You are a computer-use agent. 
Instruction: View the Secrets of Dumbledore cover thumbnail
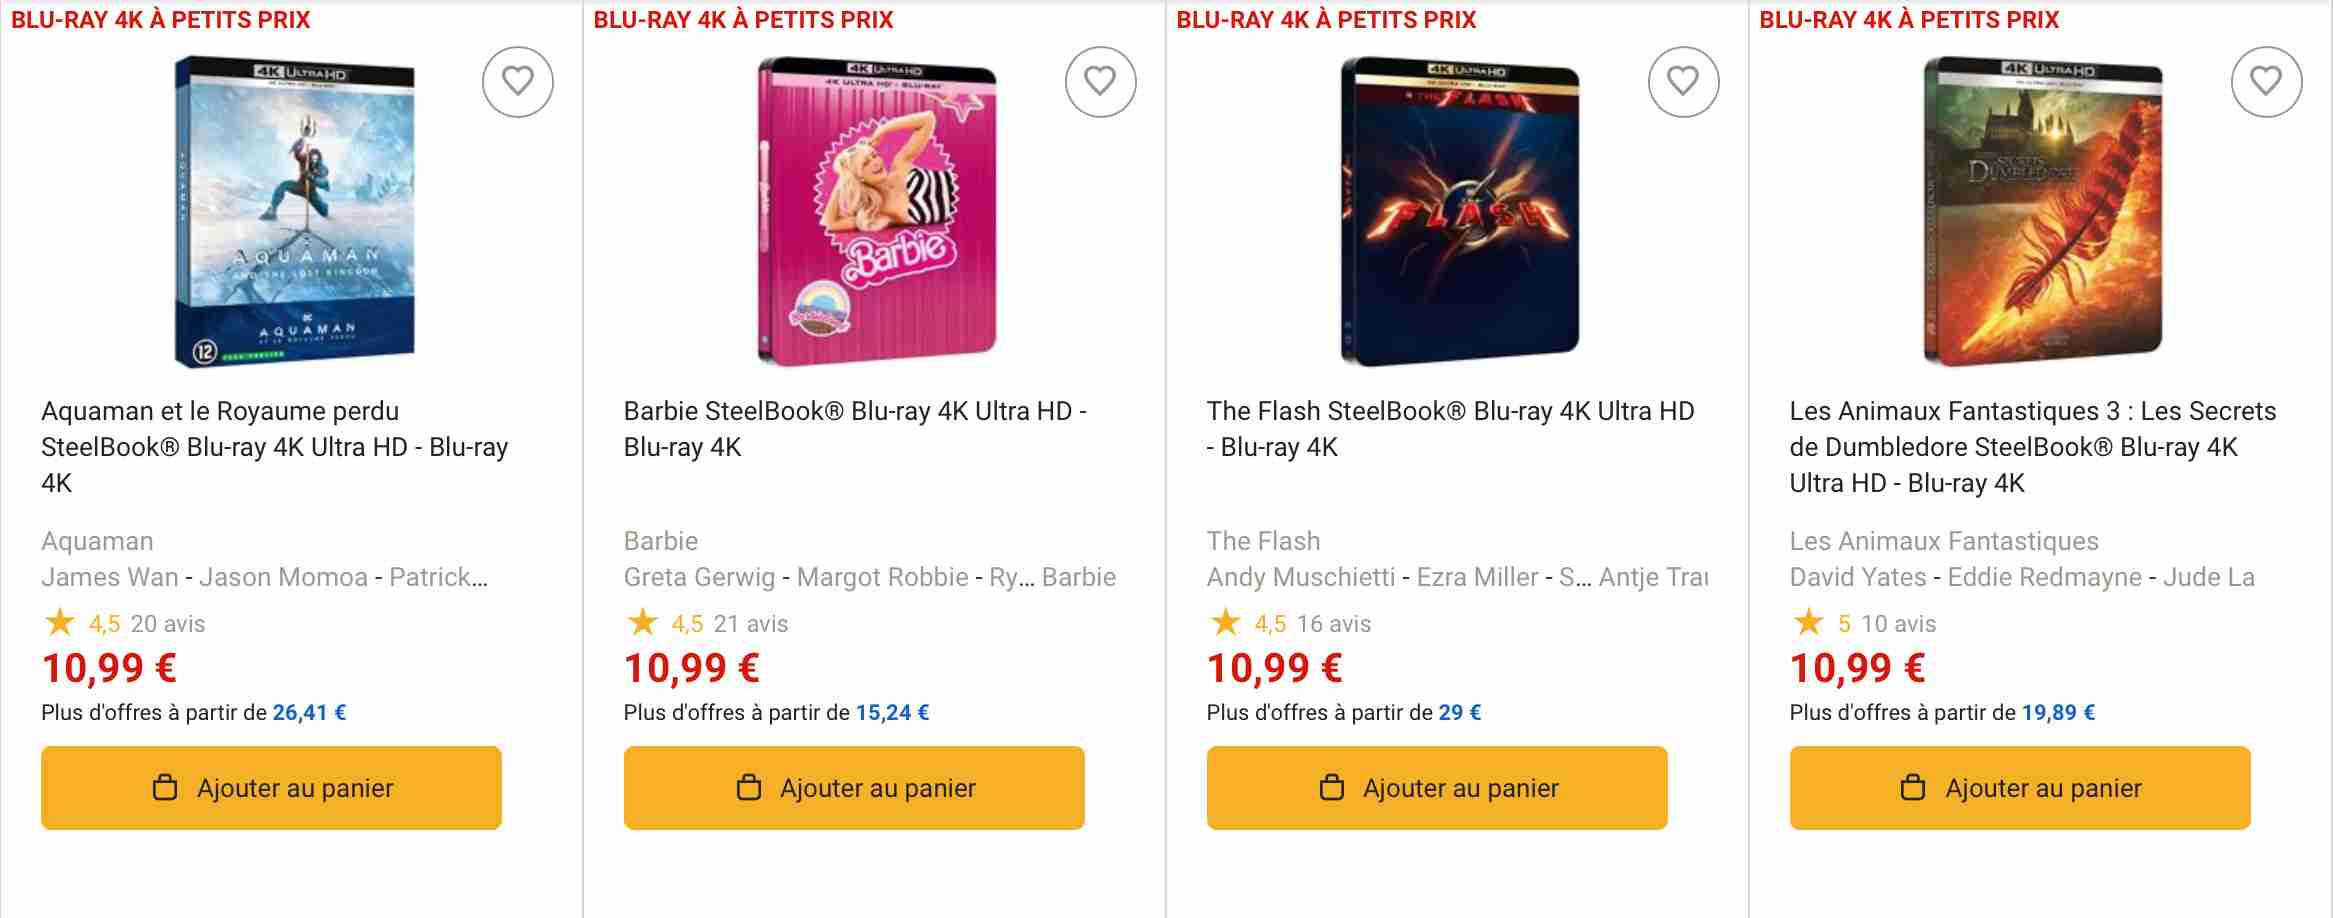[2043, 211]
